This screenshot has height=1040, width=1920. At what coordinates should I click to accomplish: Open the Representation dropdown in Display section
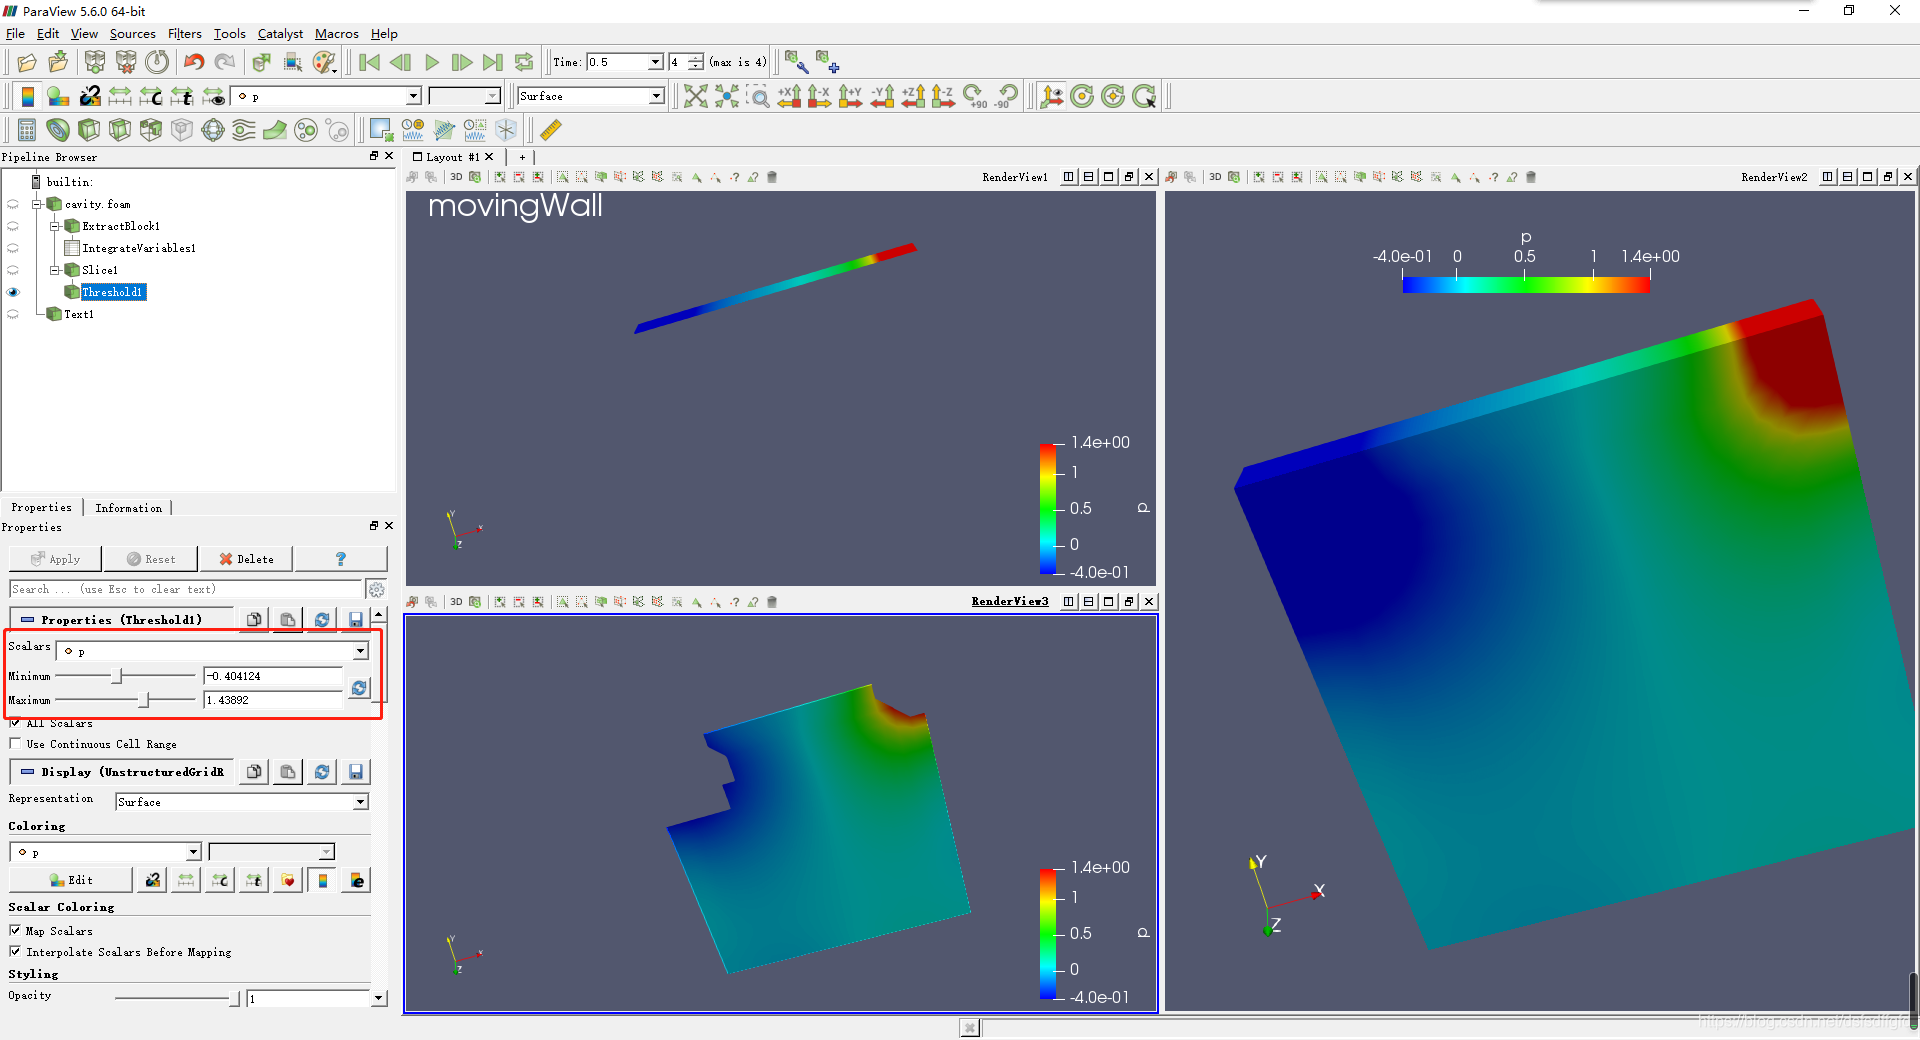(x=242, y=802)
